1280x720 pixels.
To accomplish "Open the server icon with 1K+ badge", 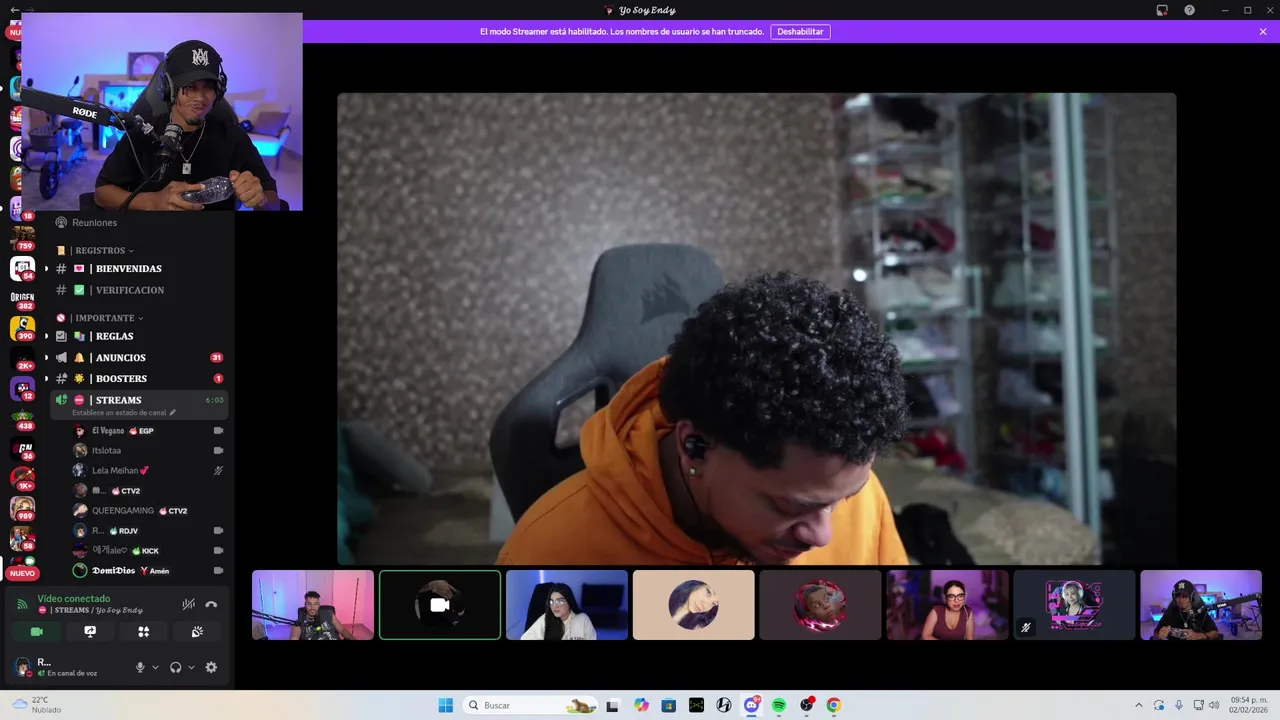I will [x=22, y=478].
